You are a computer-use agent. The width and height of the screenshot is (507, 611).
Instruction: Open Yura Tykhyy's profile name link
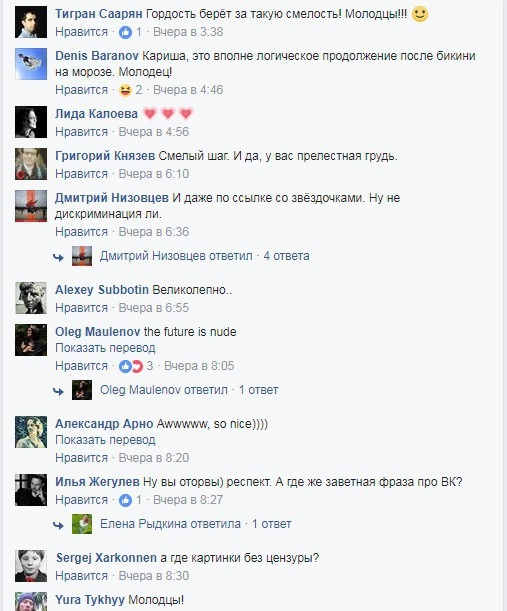coord(90,600)
